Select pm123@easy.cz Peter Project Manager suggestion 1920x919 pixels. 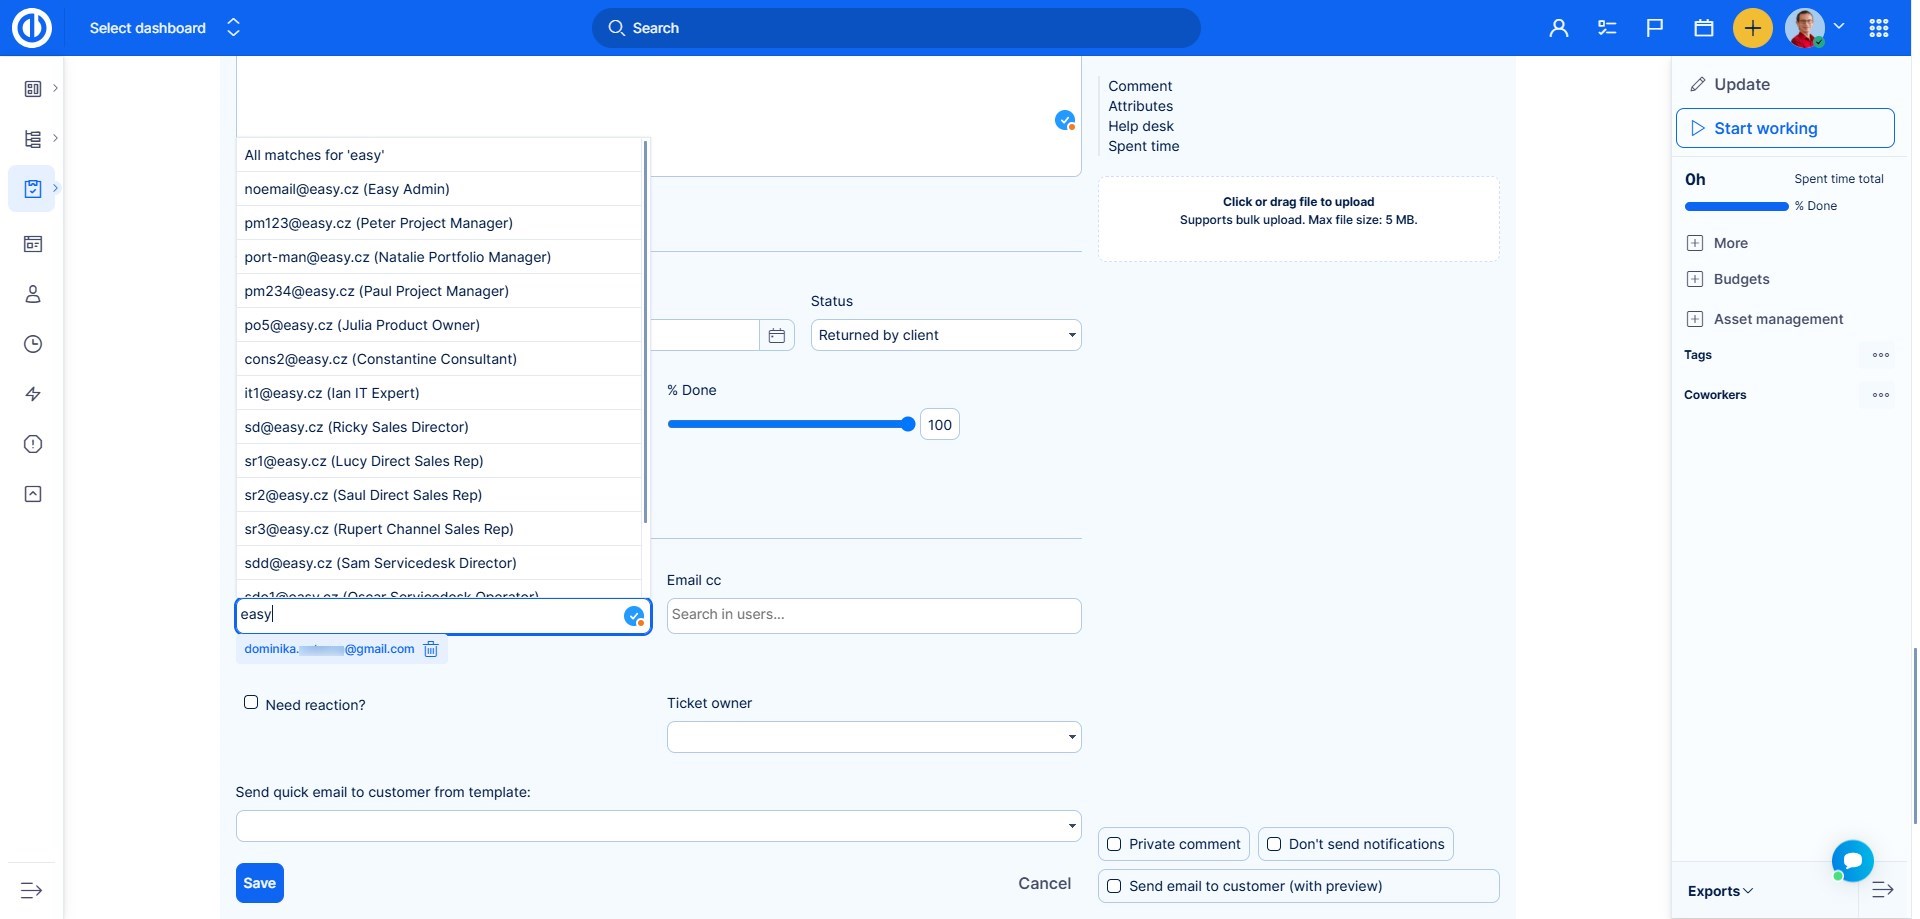coord(378,223)
